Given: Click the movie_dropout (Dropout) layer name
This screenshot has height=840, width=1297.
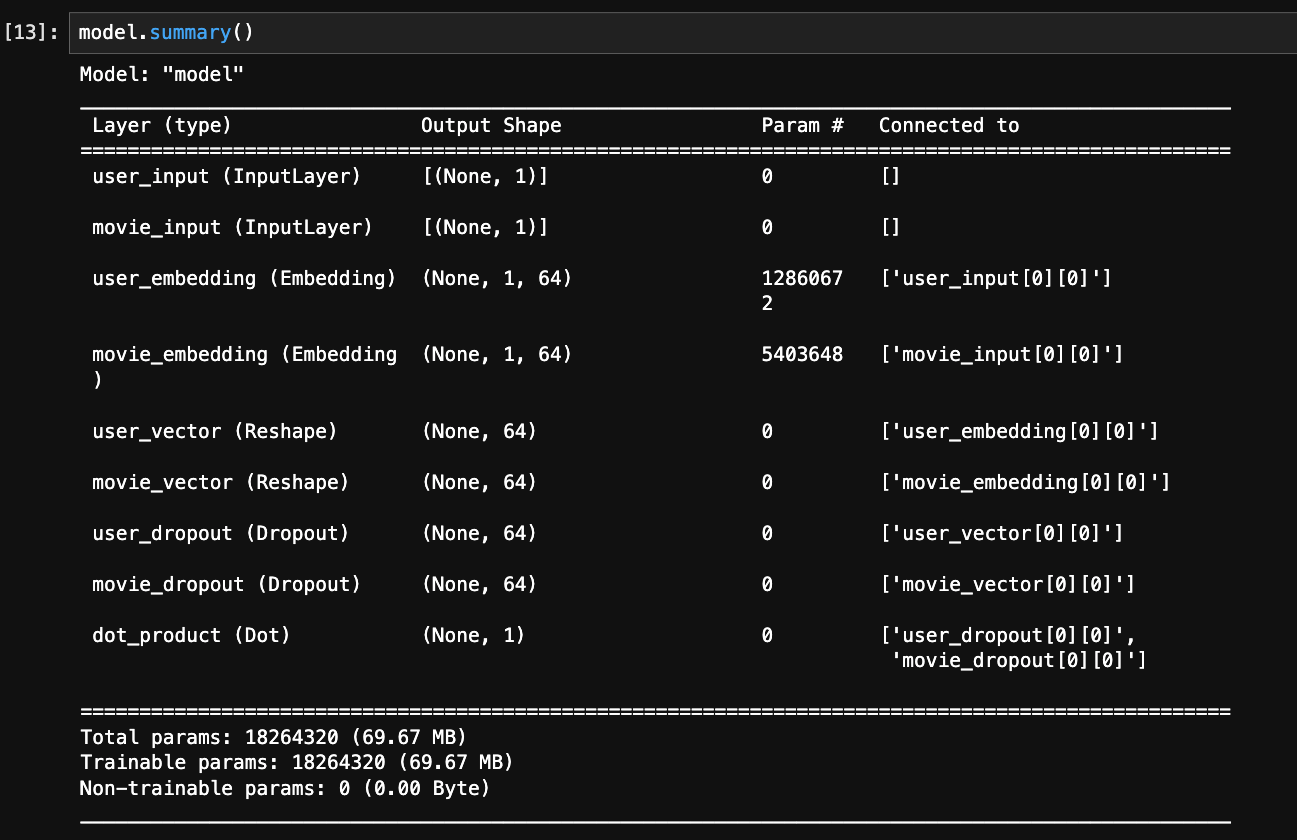Looking at the screenshot, I should pos(226,585).
